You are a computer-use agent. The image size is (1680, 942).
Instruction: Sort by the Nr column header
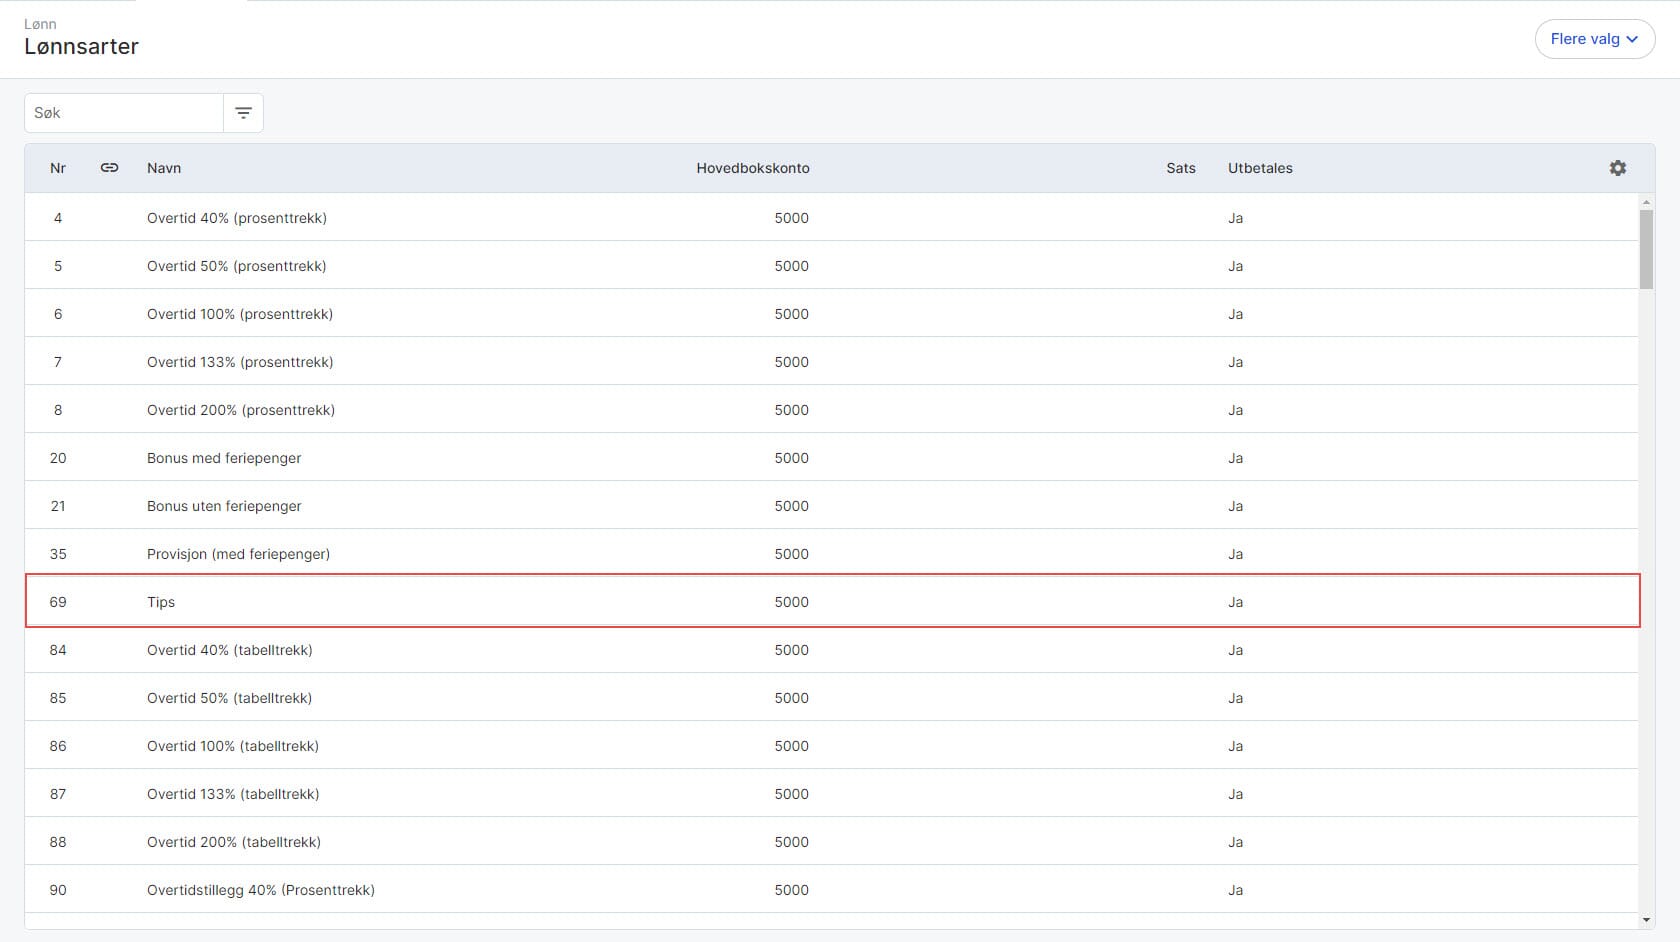click(x=58, y=168)
